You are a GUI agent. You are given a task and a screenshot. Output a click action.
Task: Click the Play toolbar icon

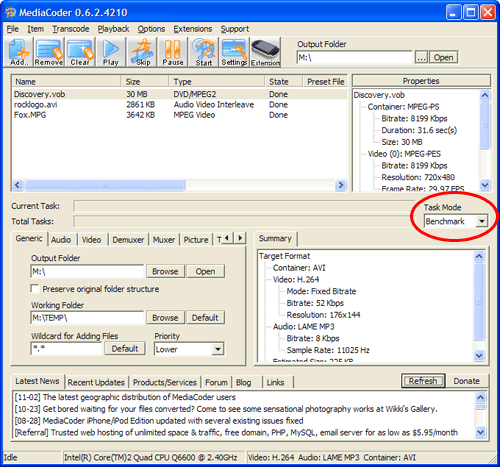pyautogui.click(x=111, y=52)
